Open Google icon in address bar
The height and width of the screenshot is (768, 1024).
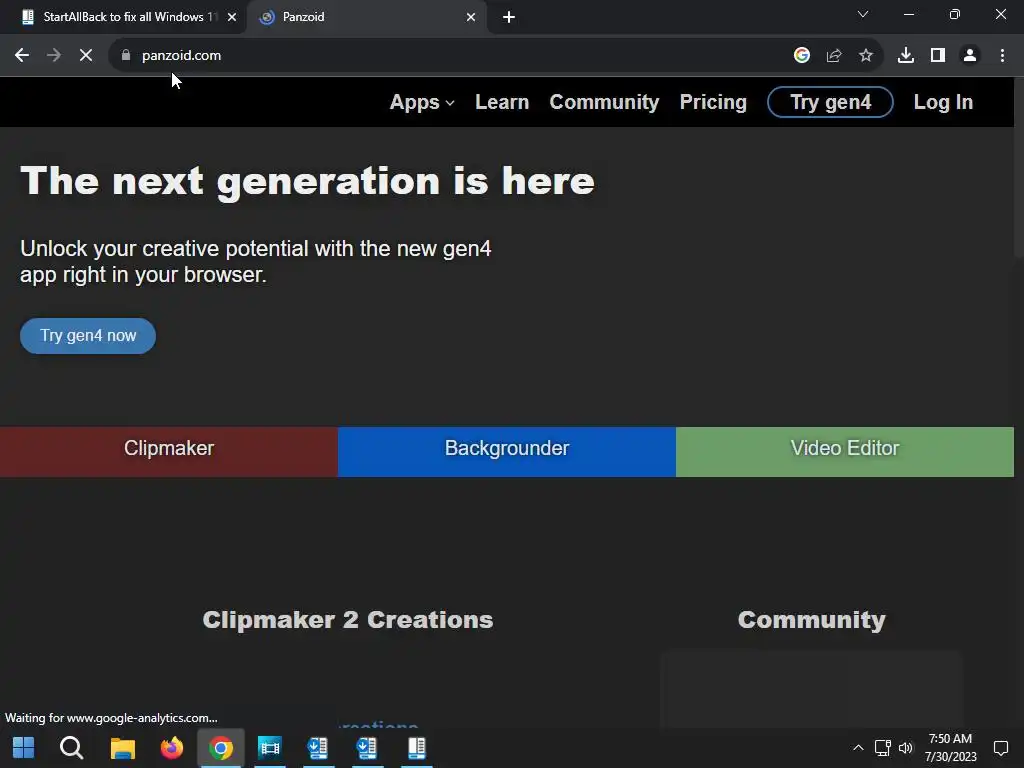[x=802, y=56]
